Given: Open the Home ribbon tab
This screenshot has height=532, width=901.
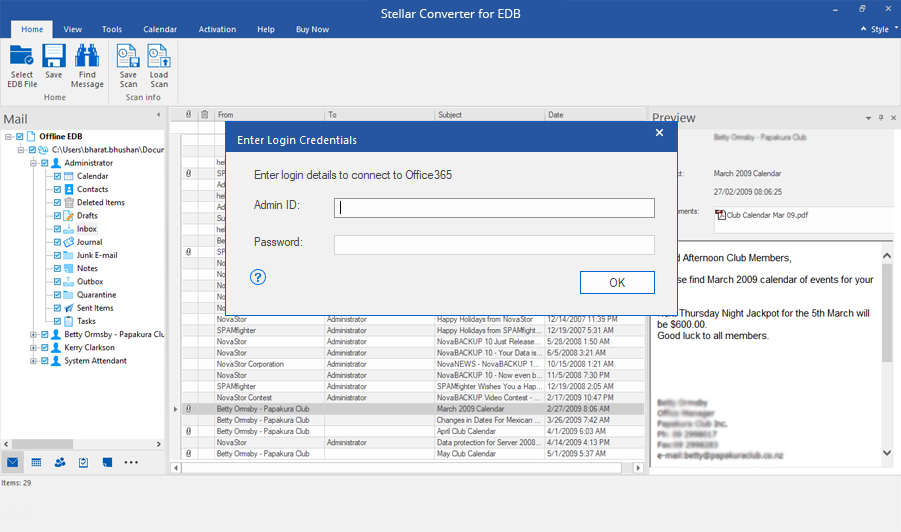Looking at the screenshot, I should pyautogui.click(x=32, y=29).
